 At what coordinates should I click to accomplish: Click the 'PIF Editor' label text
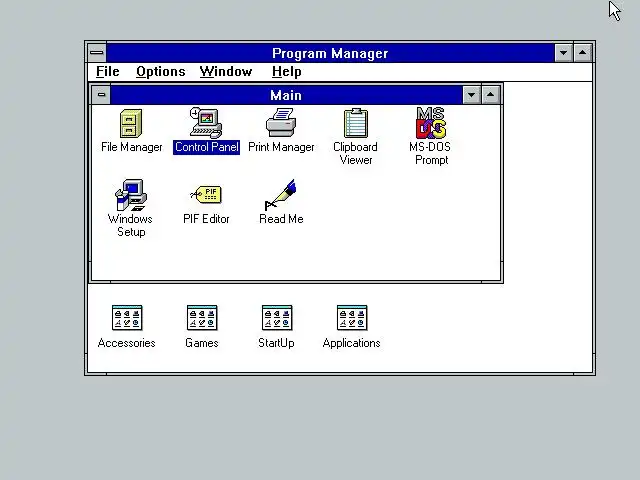206,219
